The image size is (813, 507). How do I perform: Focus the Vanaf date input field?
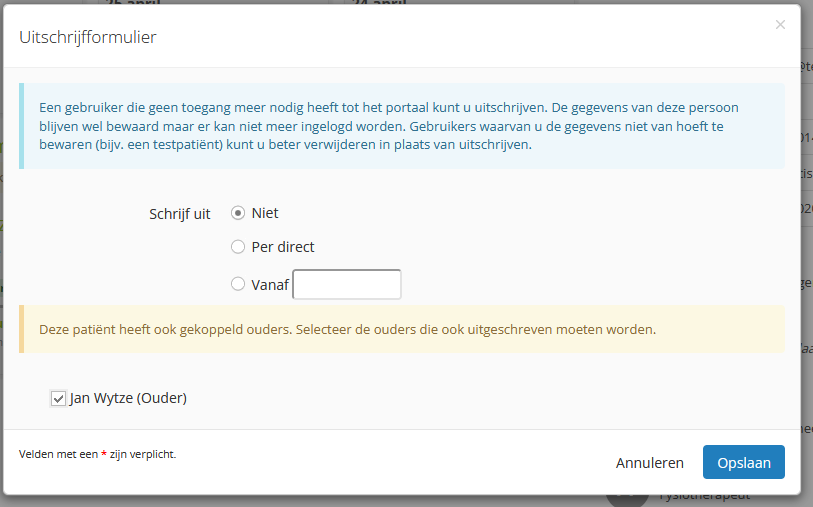pos(346,284)
